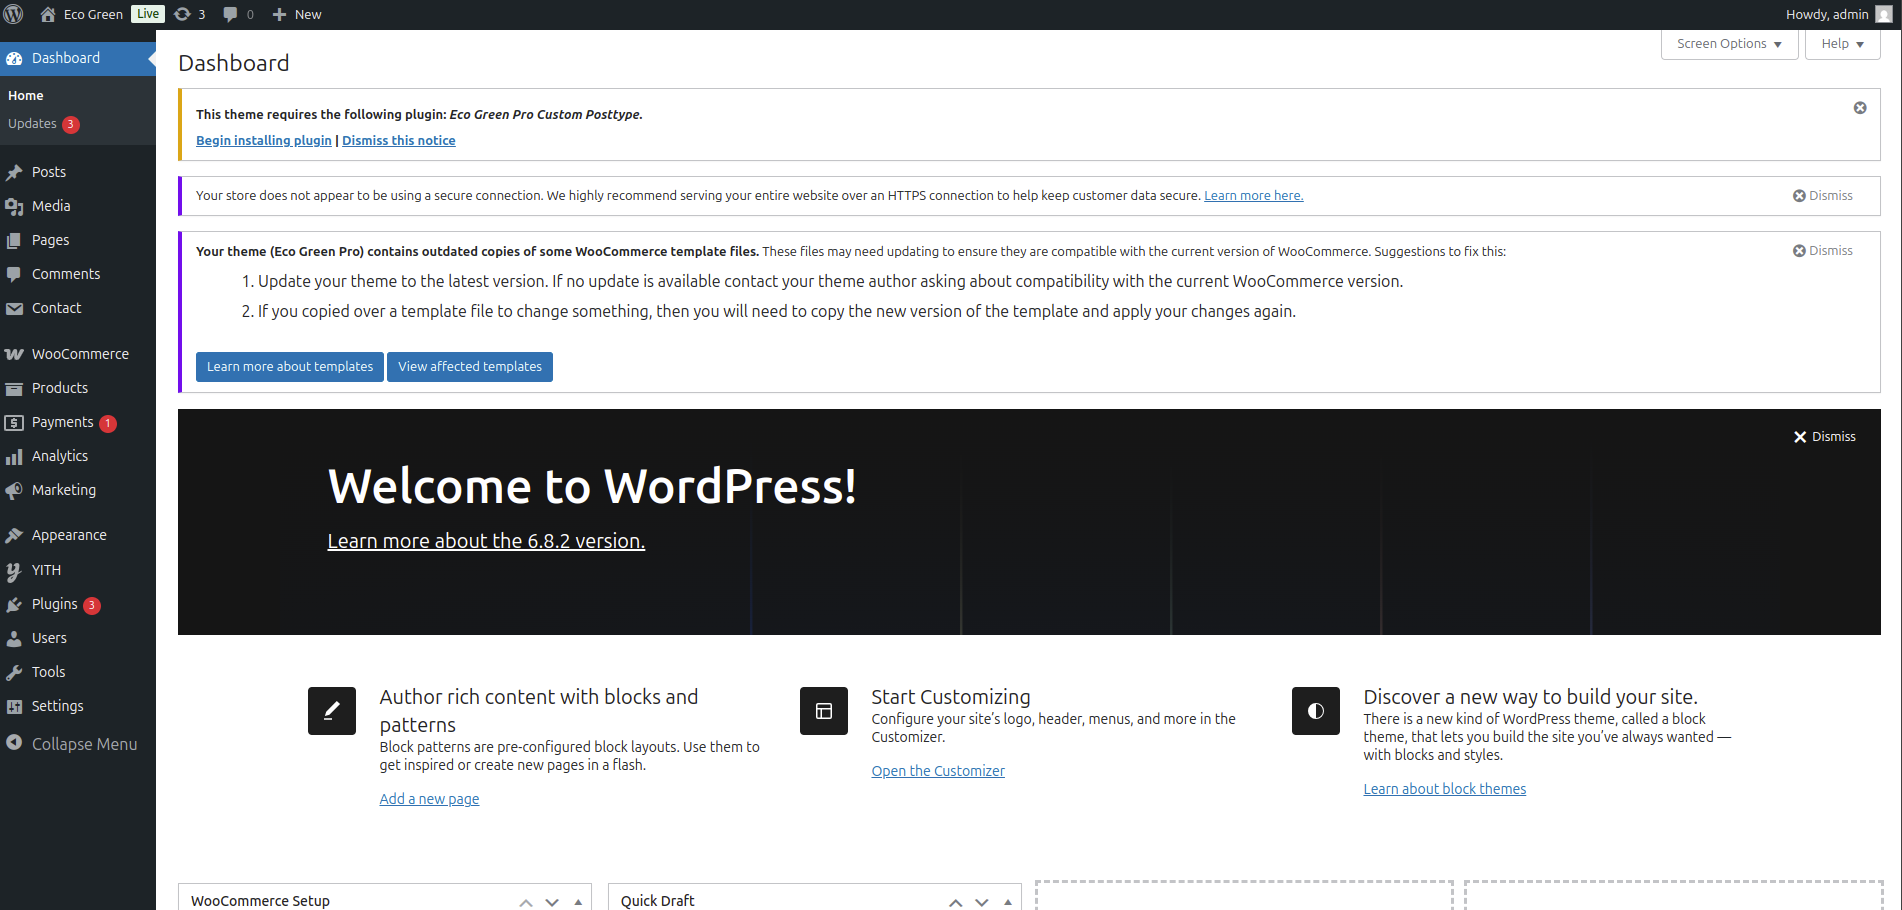Move Quick Draft panel down with chevron

pos(982,901)
